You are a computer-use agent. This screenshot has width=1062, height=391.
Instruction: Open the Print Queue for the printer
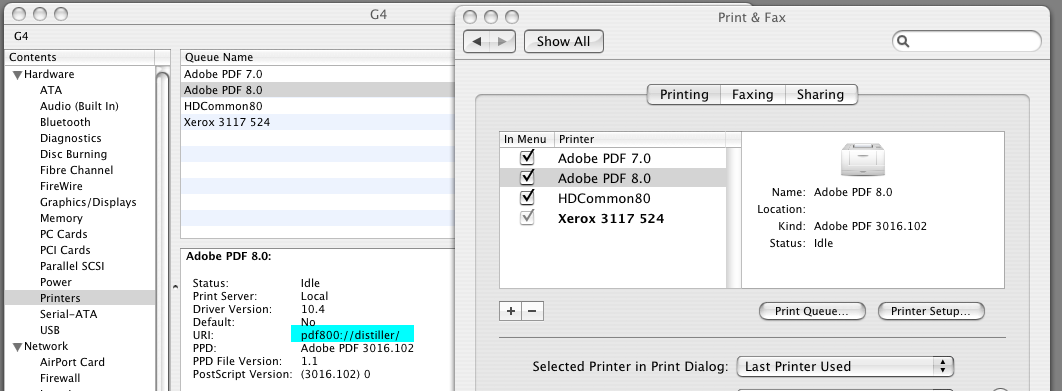tap(811, 311)
